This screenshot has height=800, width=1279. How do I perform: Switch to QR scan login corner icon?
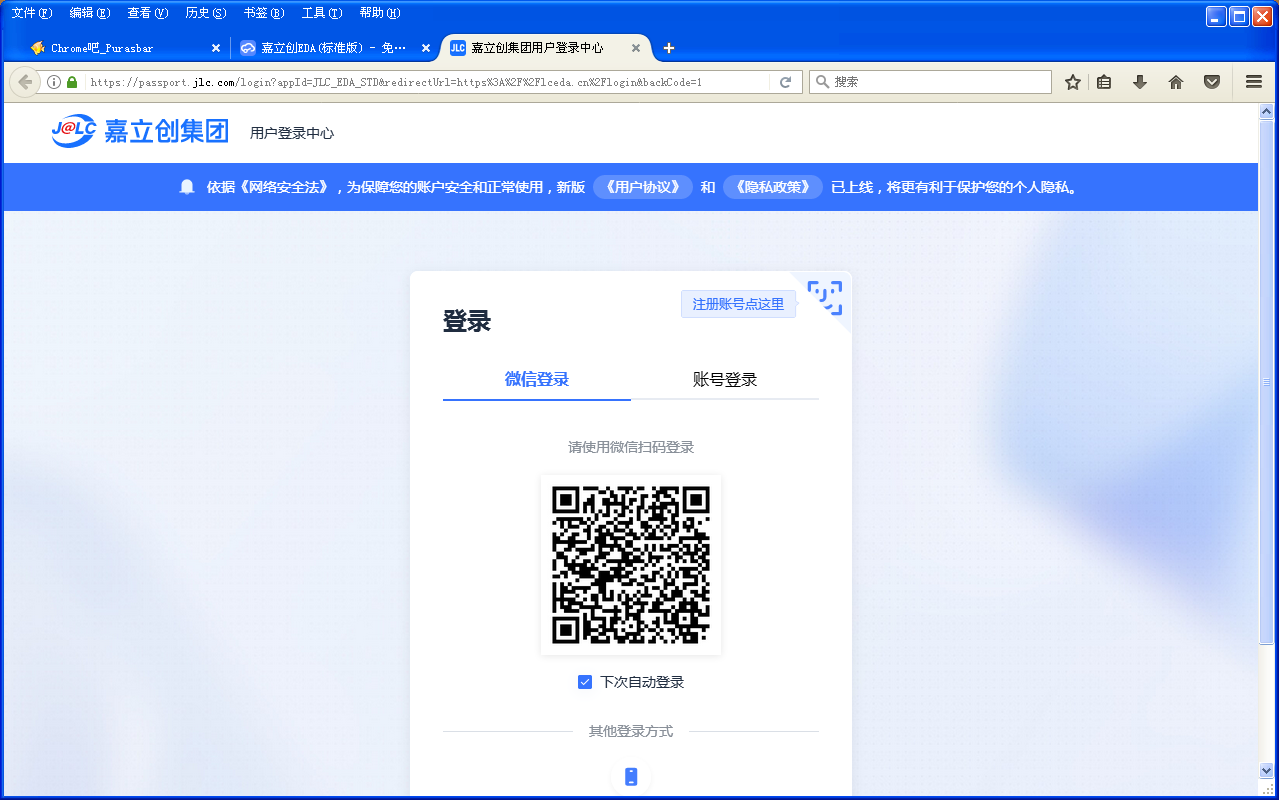pos(825,297)
